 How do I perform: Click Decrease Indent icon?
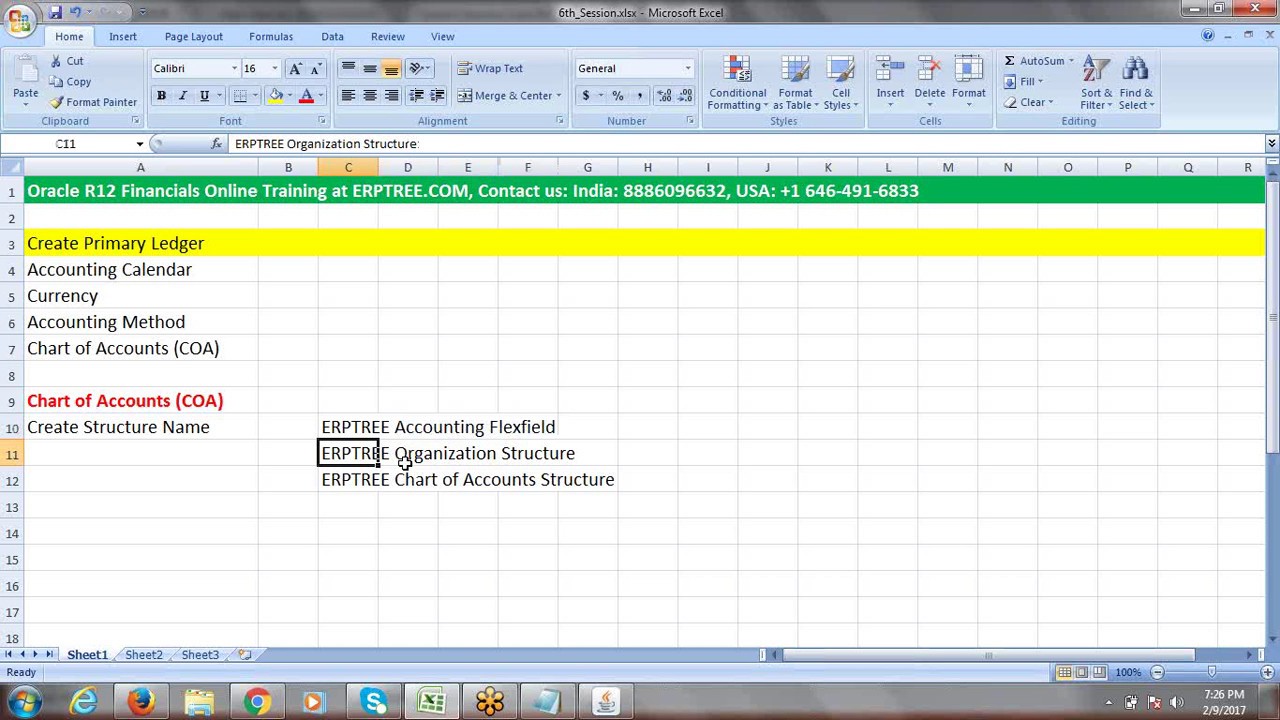click(416, 96)
